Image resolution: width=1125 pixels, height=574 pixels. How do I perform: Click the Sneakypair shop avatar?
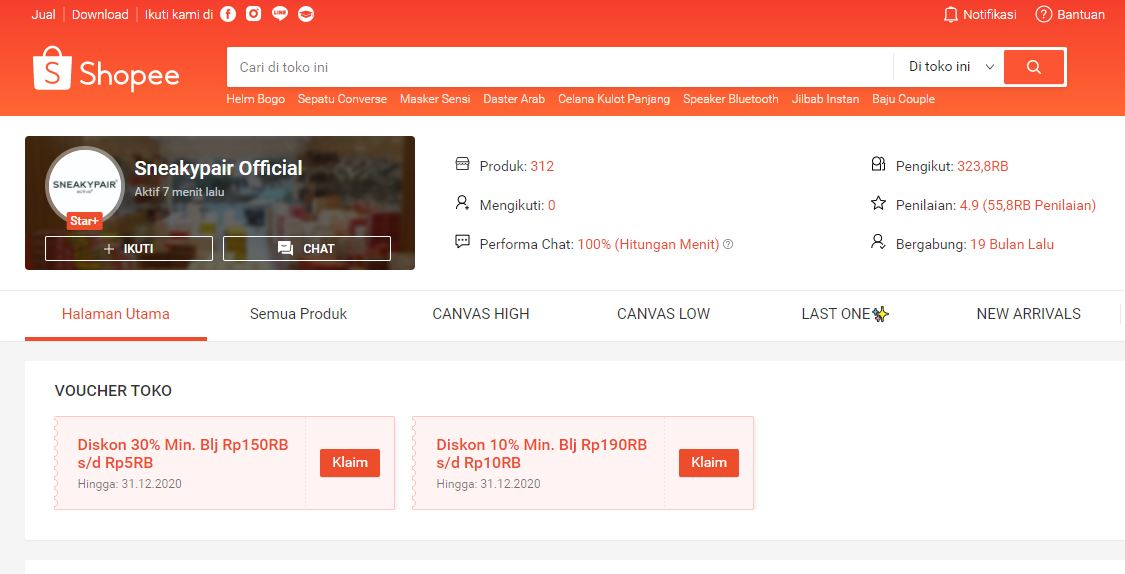(85, 185)
